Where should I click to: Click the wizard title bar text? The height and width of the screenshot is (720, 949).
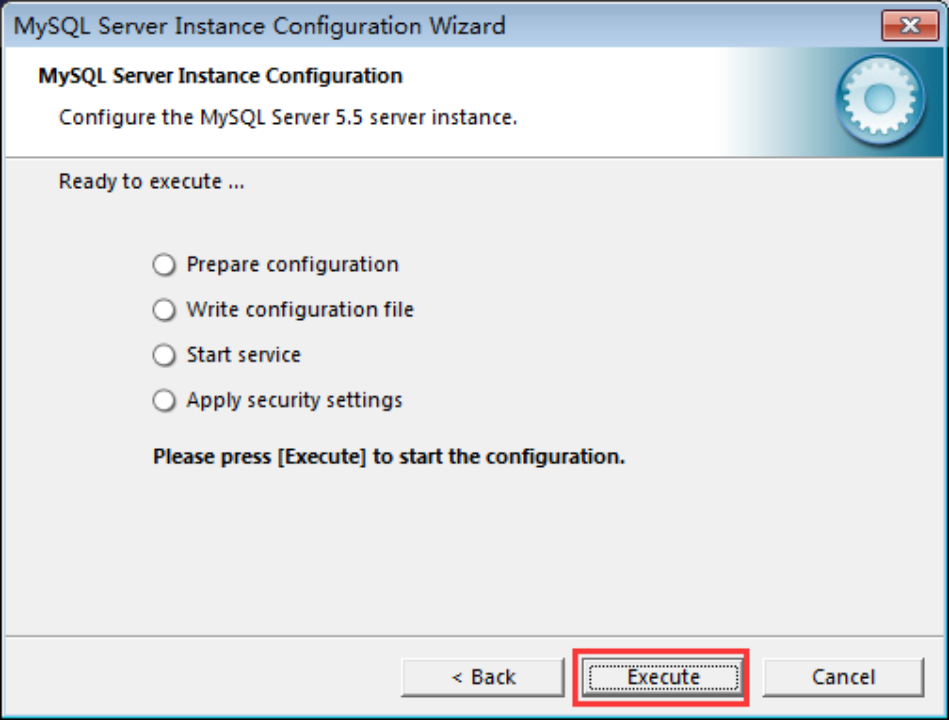[259, 26]
